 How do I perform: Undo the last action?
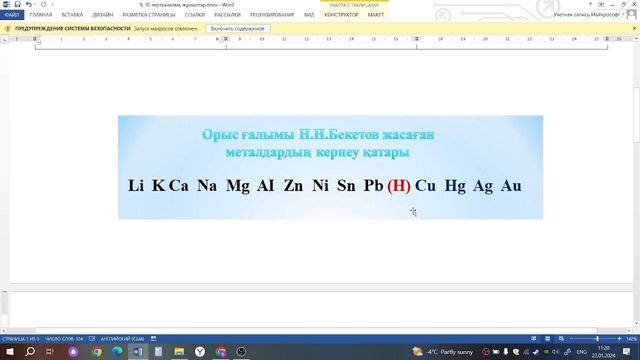(x=29, y=4)
